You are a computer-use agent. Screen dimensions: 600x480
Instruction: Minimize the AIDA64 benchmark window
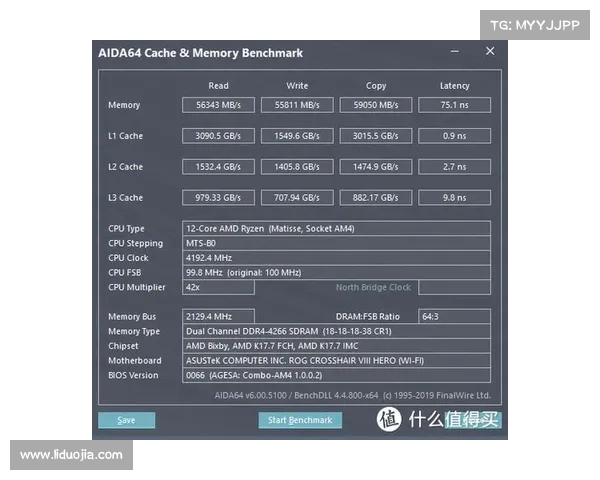(455, 51)
